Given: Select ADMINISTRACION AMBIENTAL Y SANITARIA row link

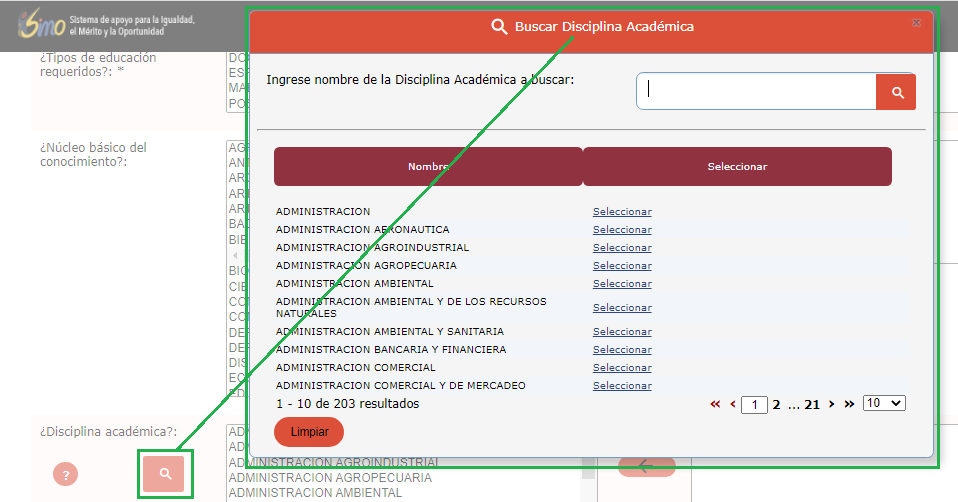Looking at the screenshot, I should click(x=622, y=332).
